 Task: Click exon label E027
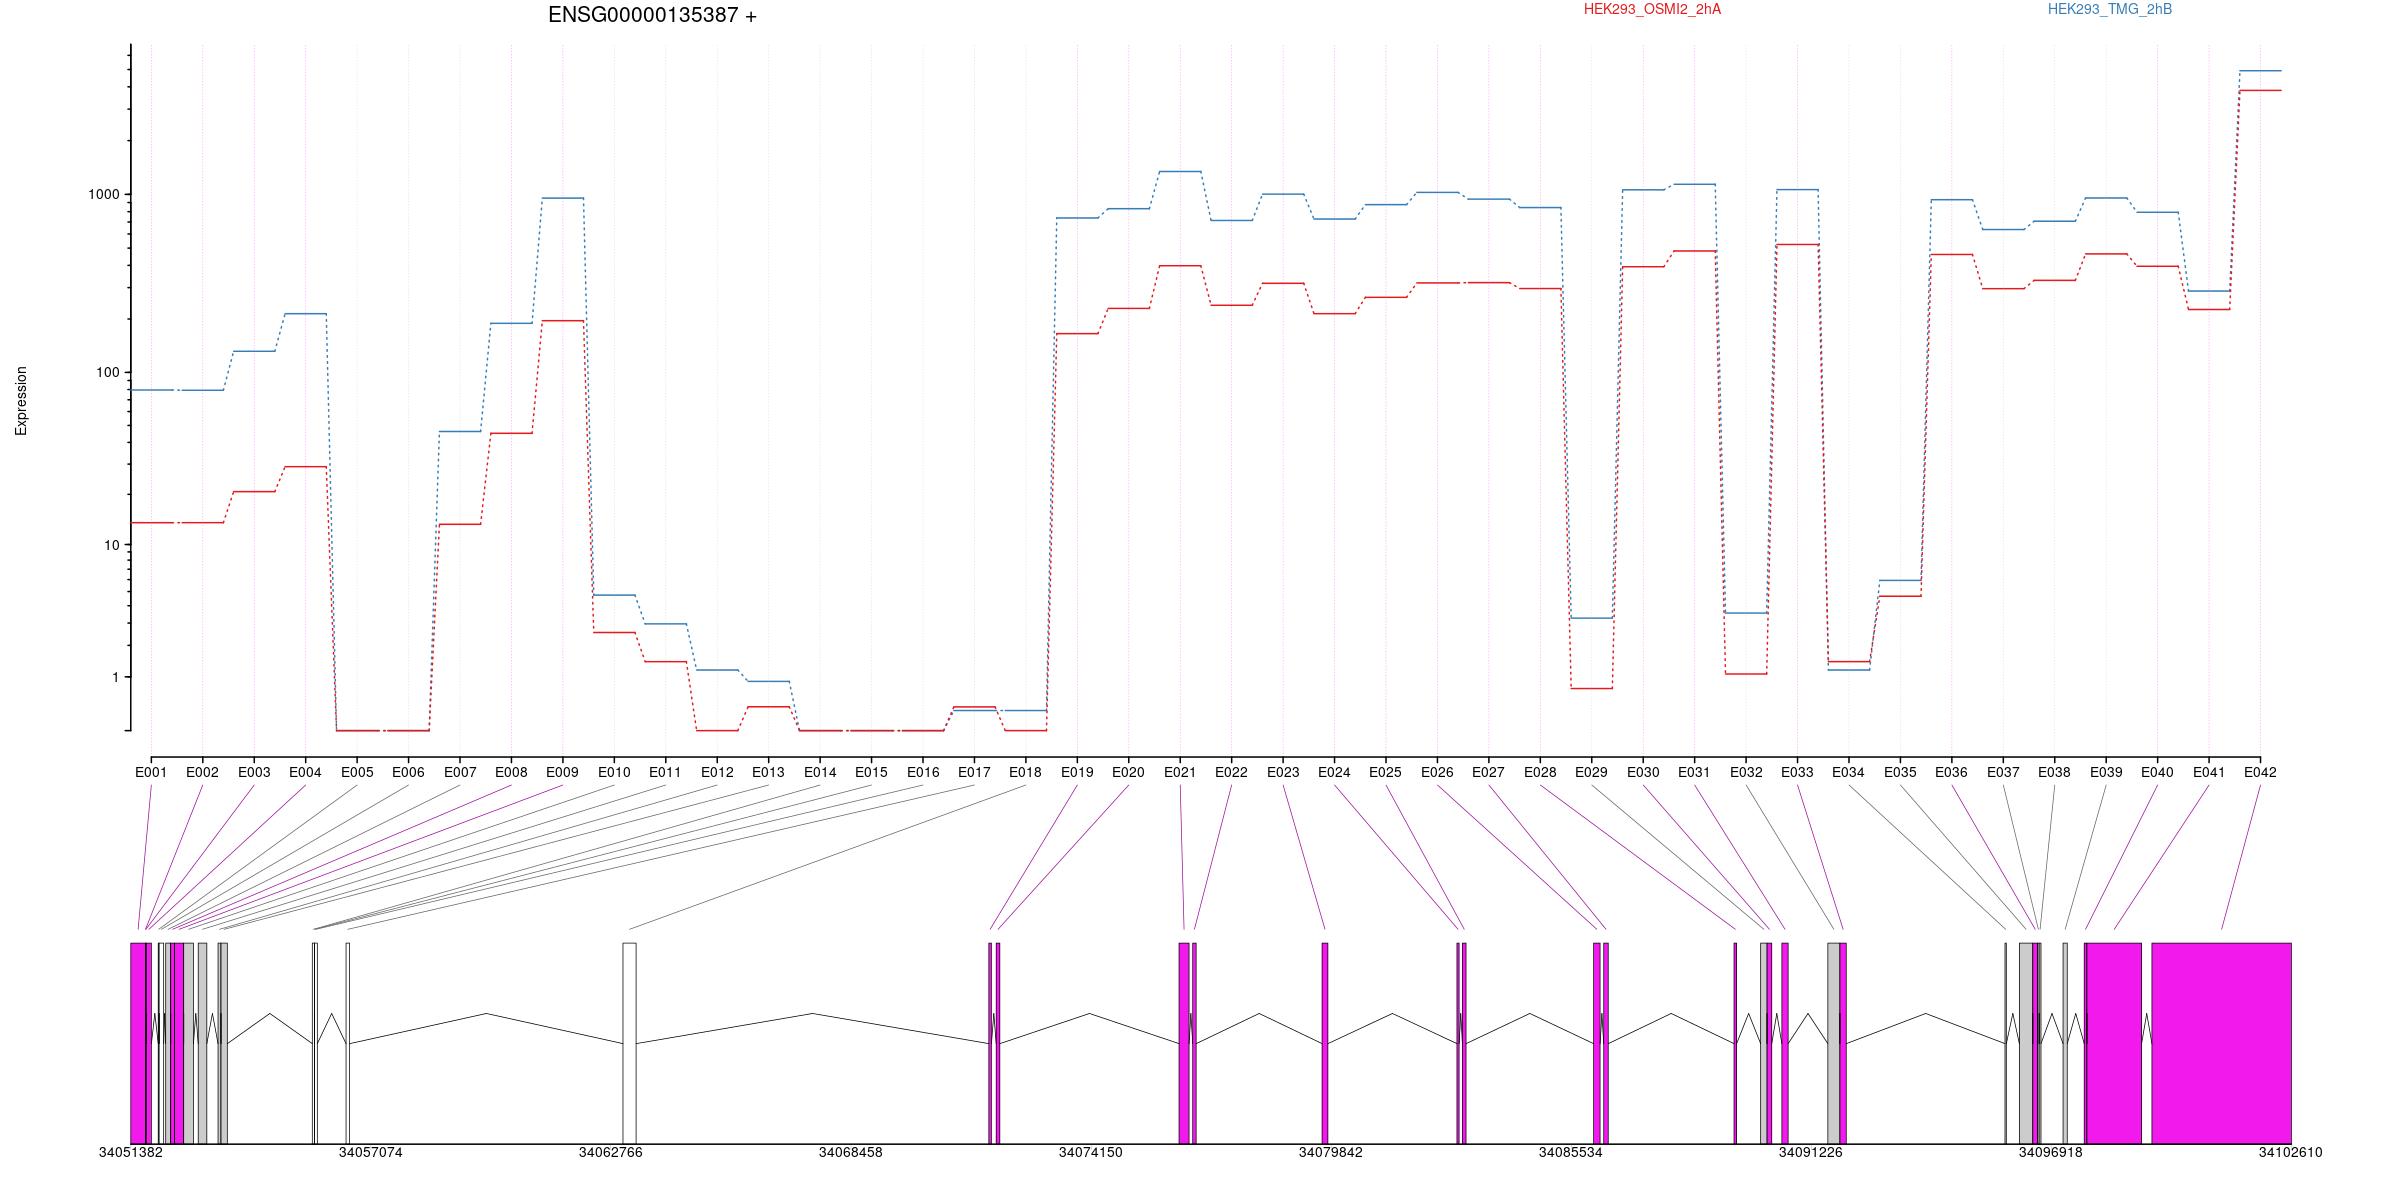[x=1488, y=772]
